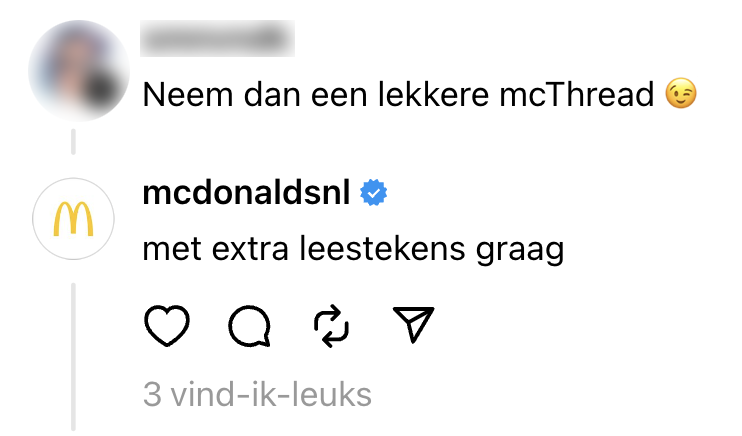Viewport: 742px width, 436px height.
Task: Tap the dark badge on the blurred avatar
Action: [x=101, y=90]
